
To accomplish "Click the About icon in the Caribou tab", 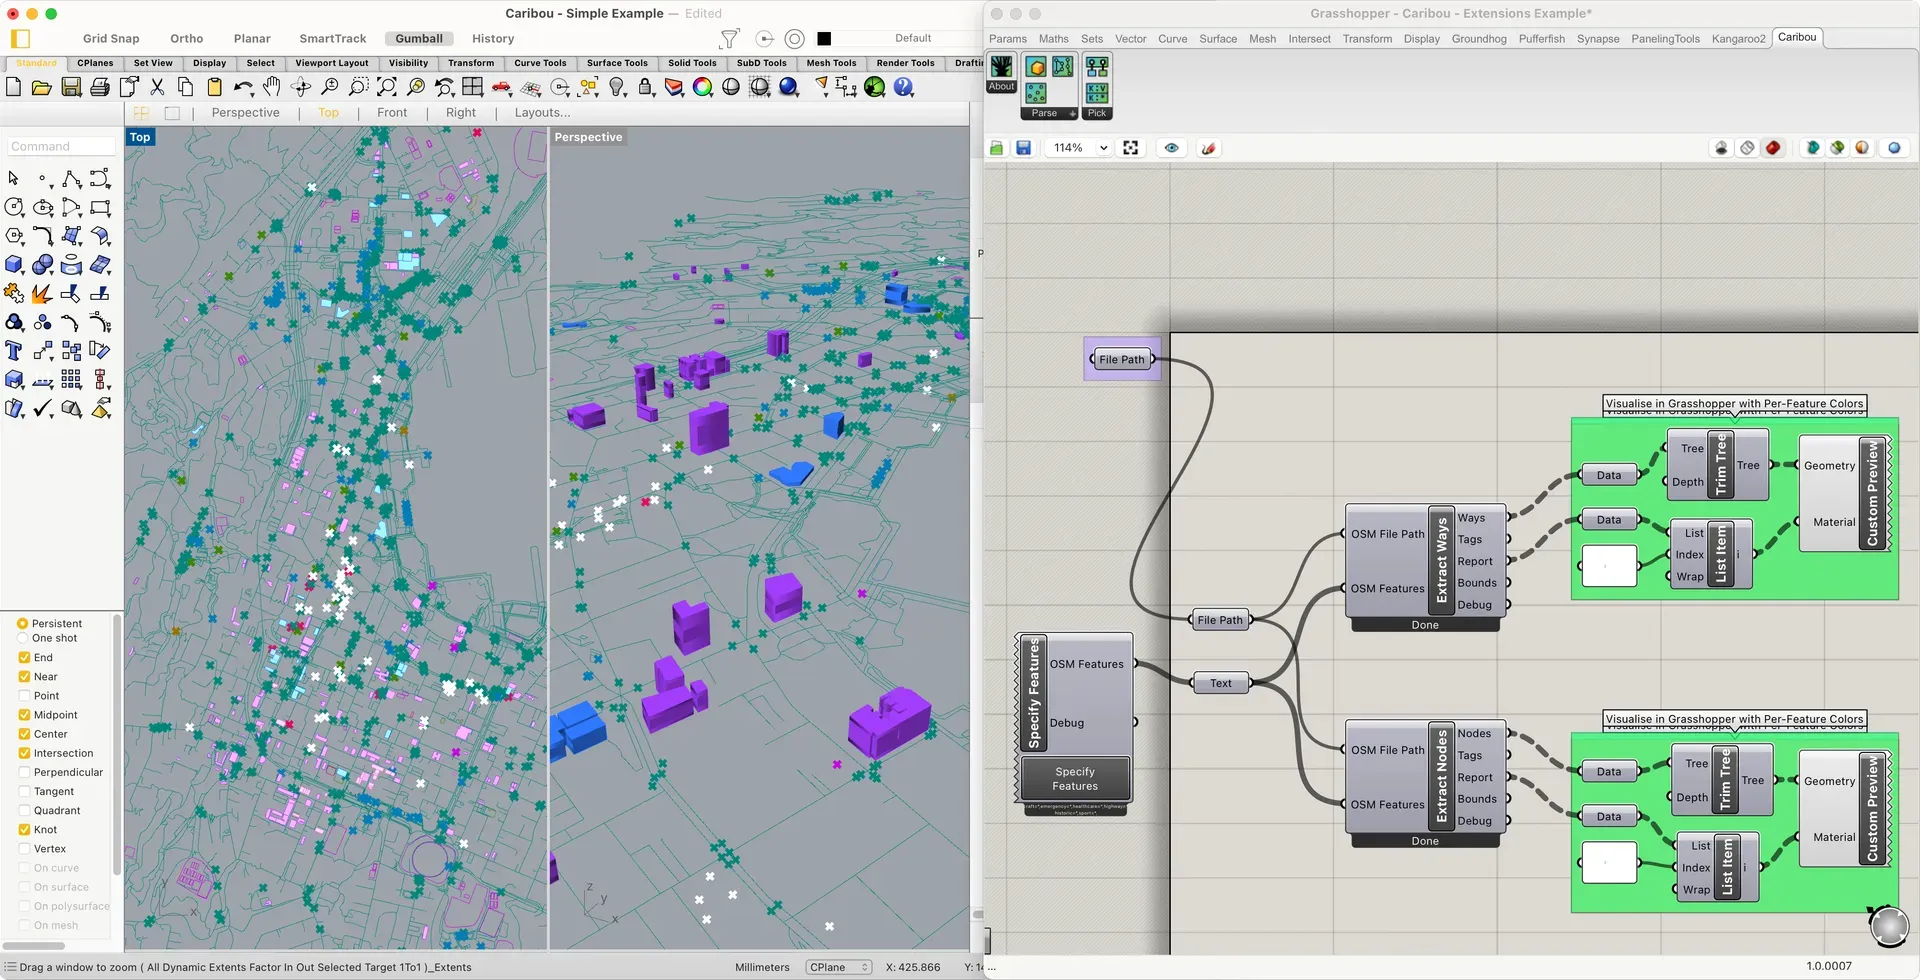I will tap(1000, 69).
